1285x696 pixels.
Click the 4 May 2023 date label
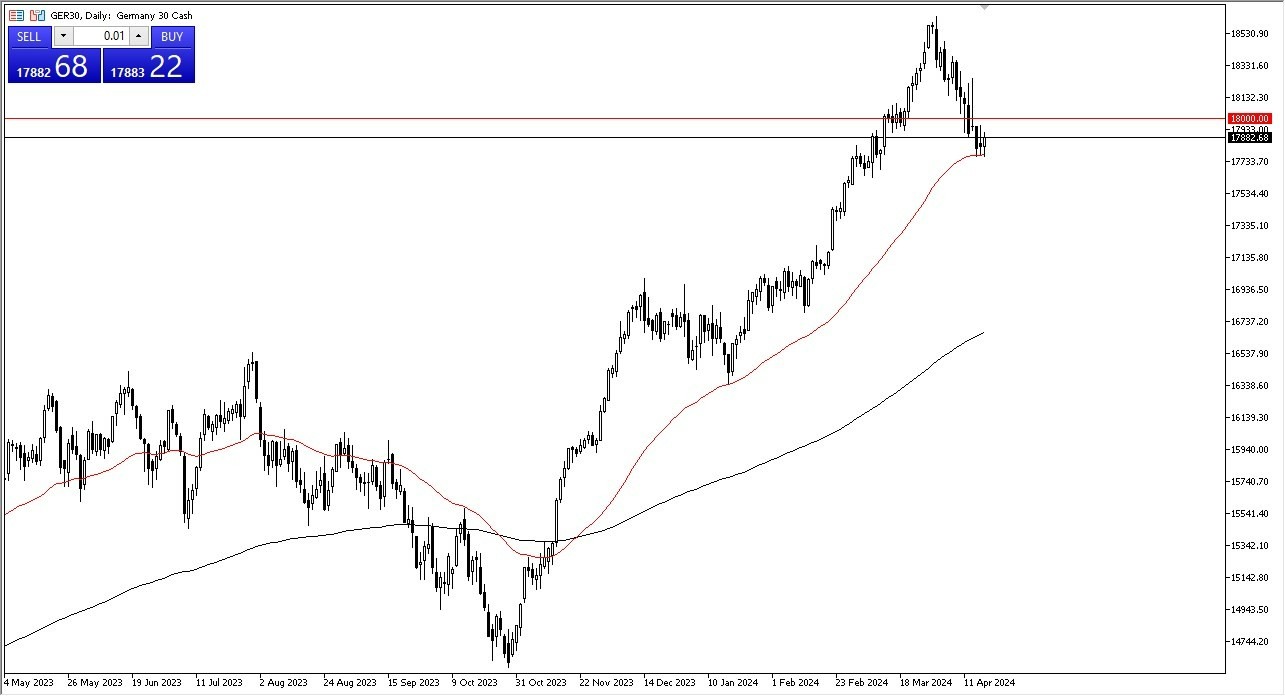[26, 682]
